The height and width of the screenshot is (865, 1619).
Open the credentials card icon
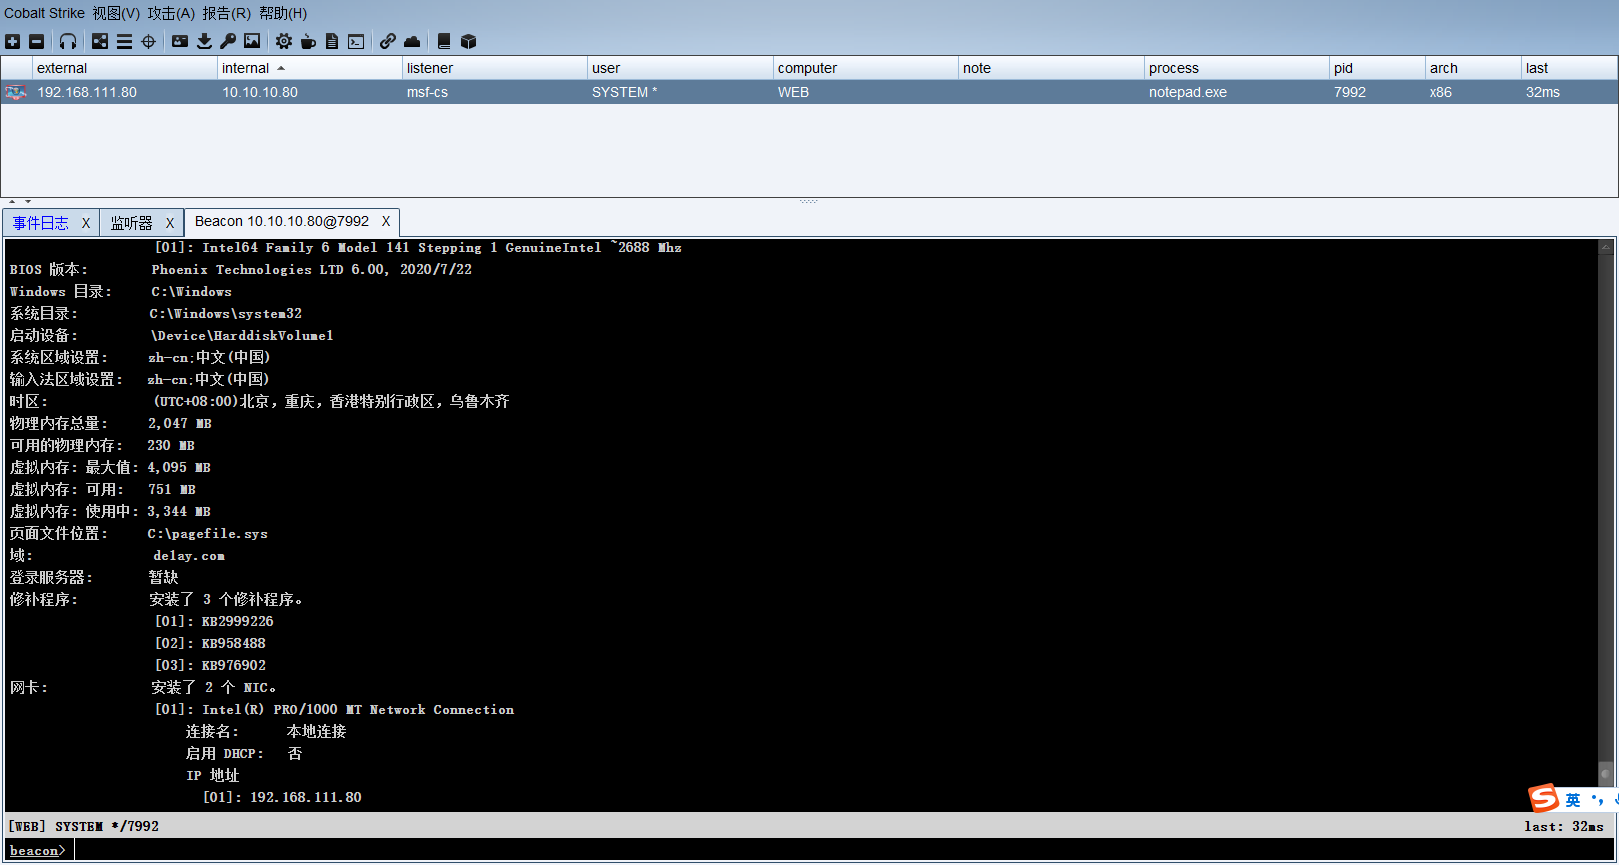[x=180, y=41]
